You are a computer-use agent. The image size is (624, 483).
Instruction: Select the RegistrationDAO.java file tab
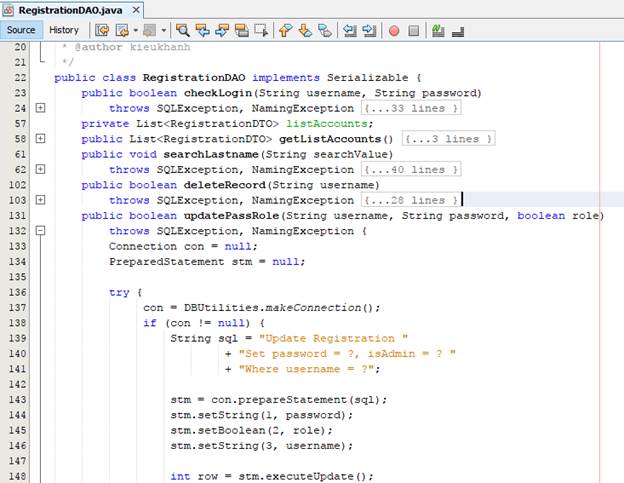(70, 10)
